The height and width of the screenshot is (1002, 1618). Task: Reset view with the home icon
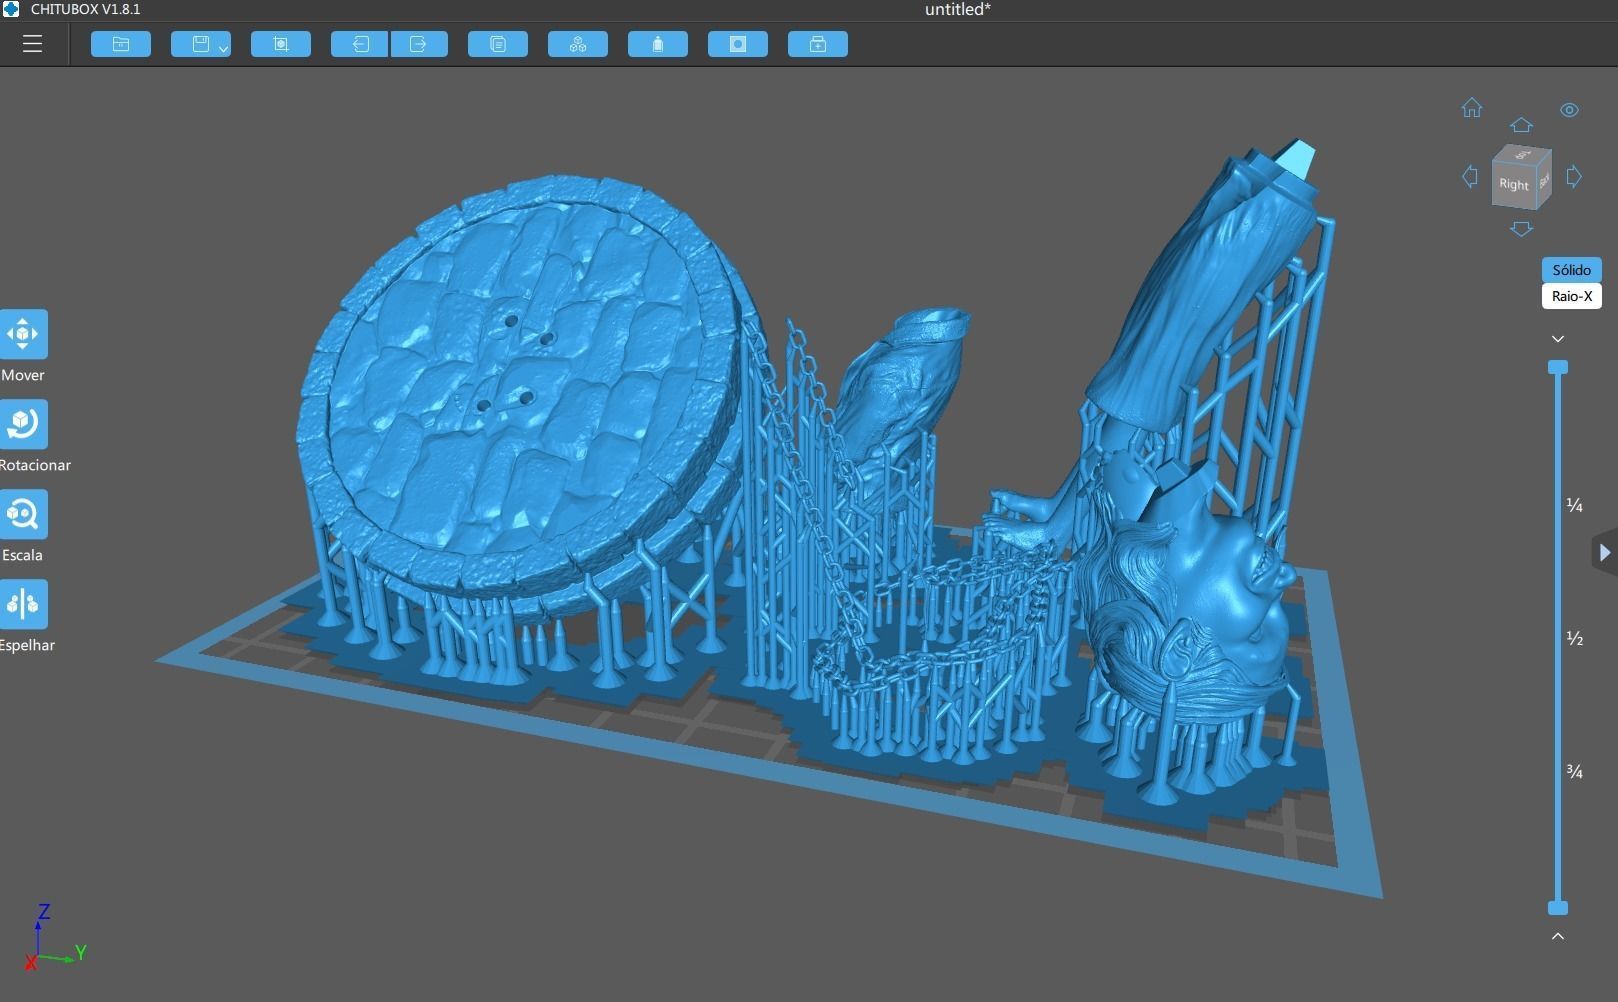click(1472, 107)
